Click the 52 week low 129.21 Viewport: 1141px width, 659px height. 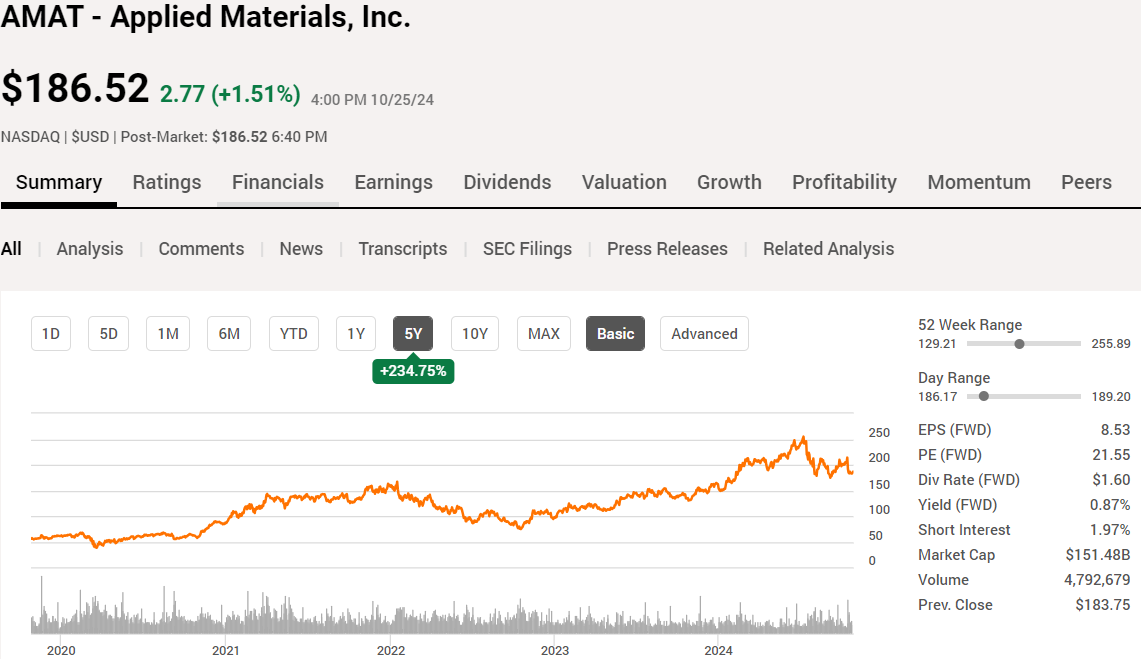tap(937, 344)
